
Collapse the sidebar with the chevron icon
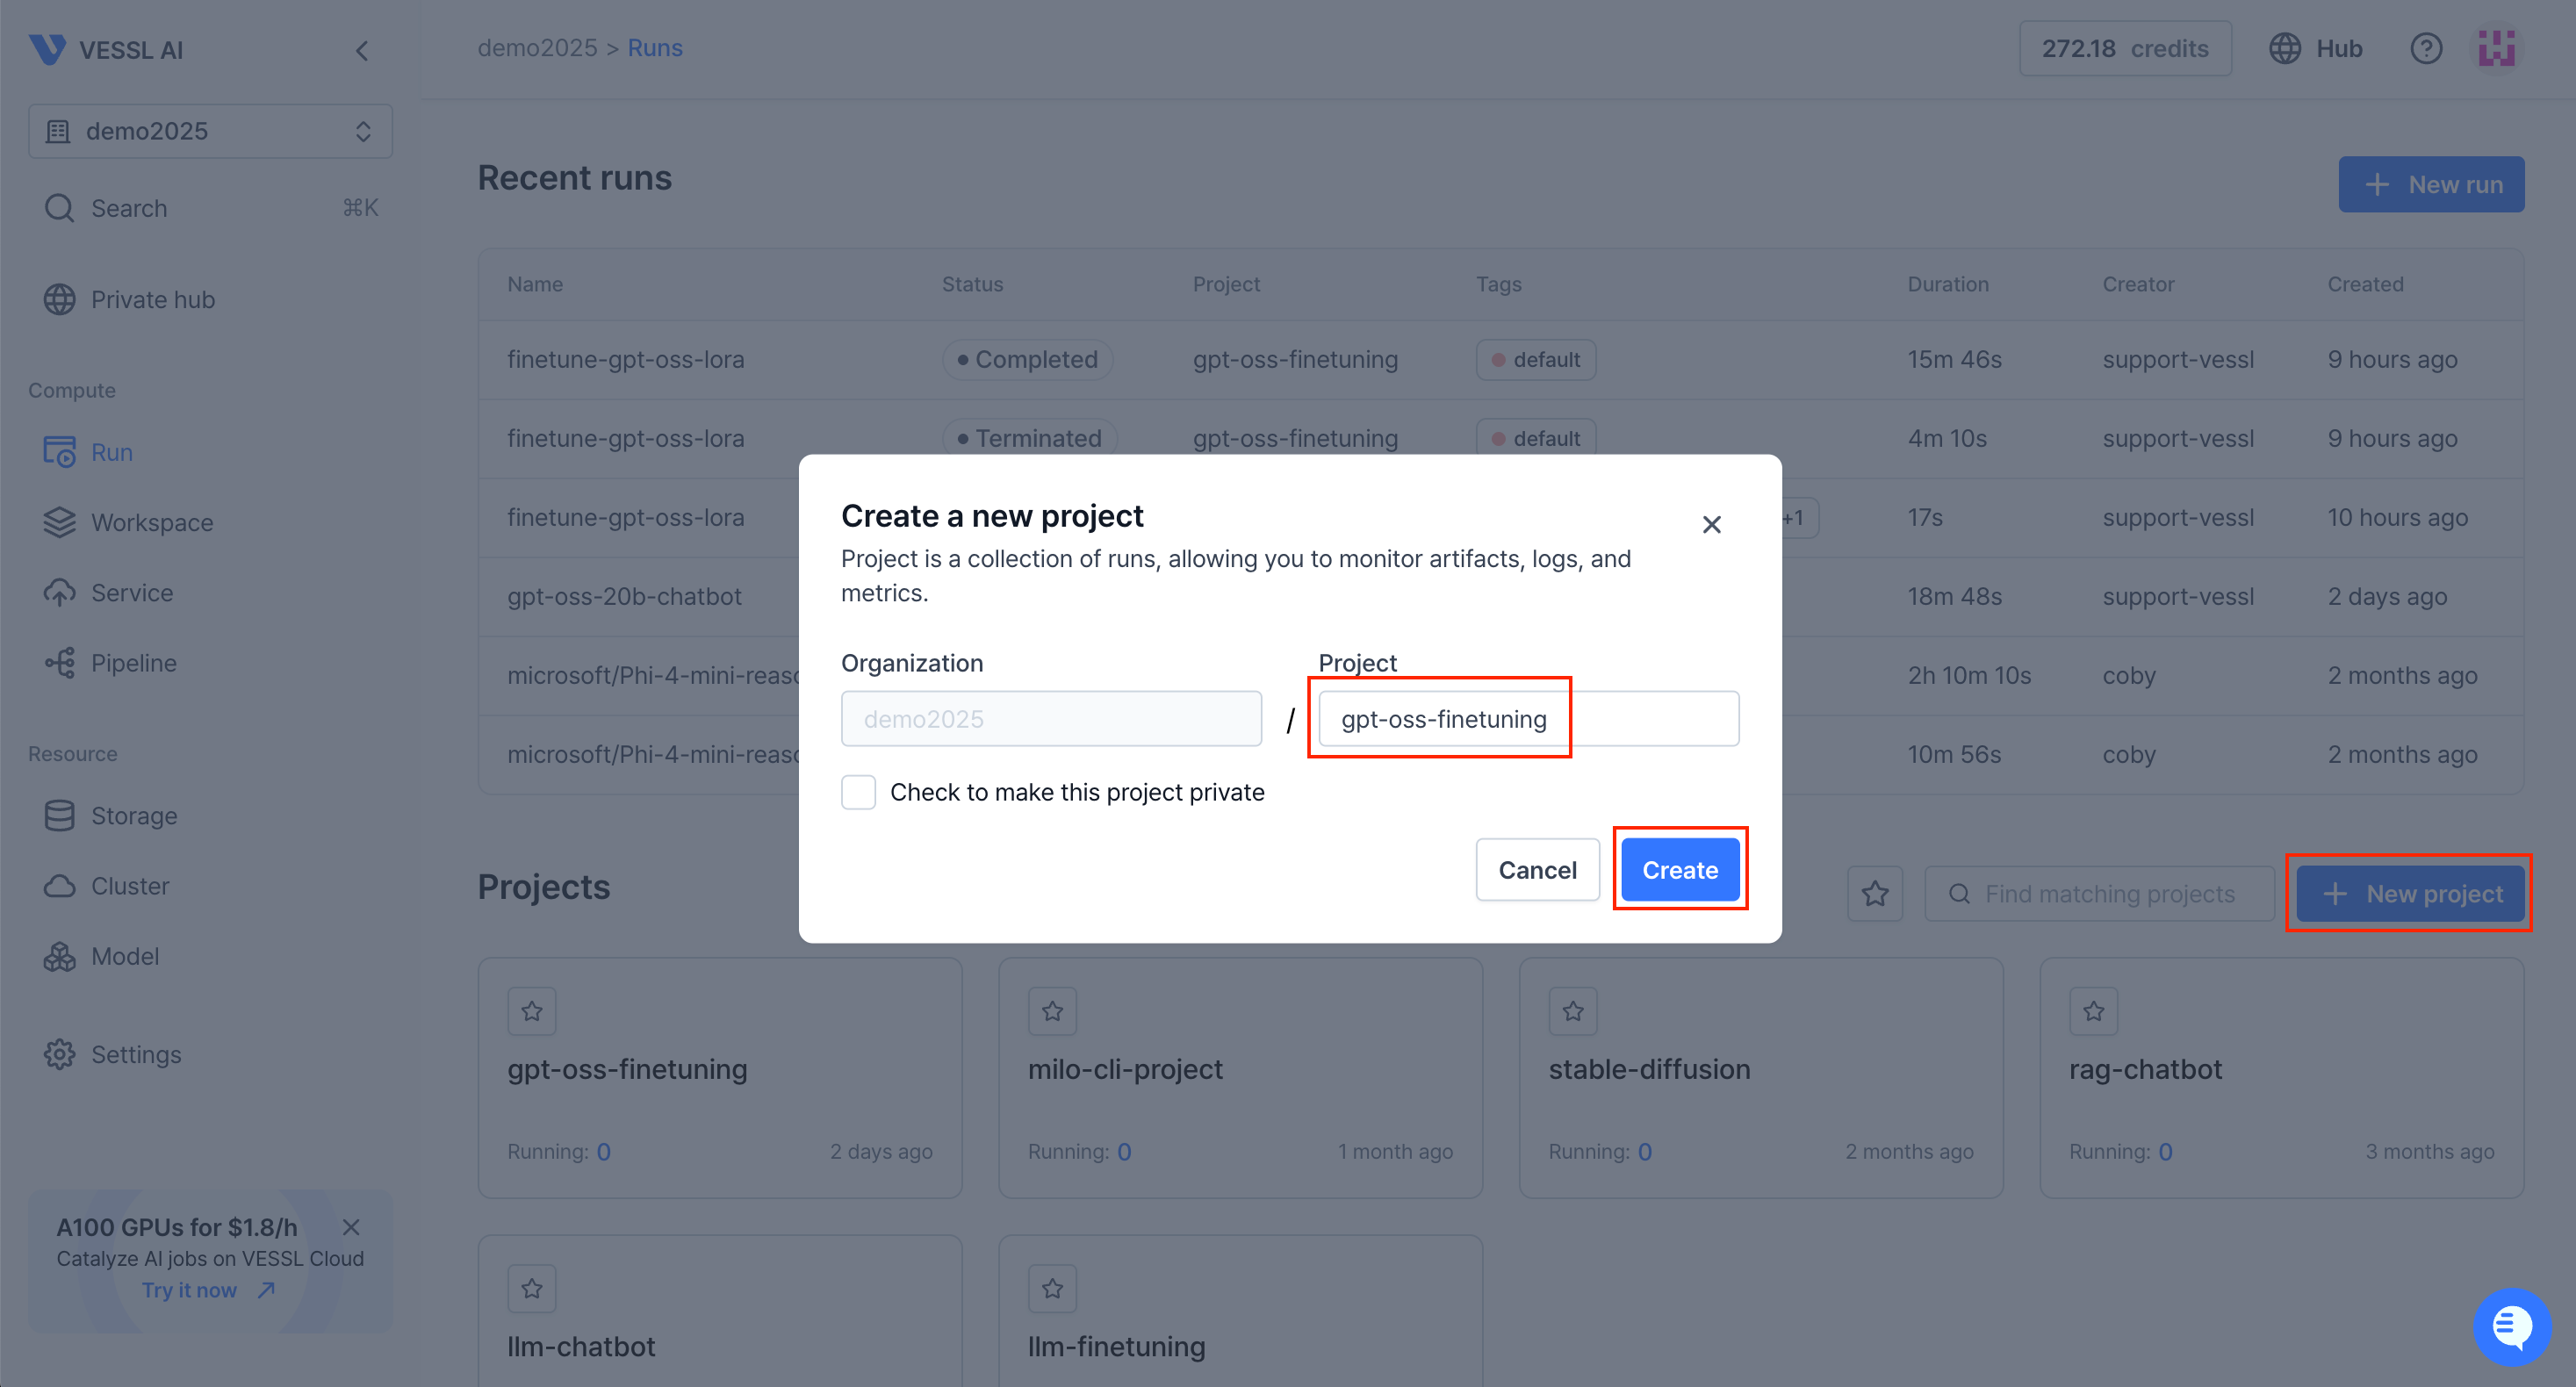(x=362, y=50)
